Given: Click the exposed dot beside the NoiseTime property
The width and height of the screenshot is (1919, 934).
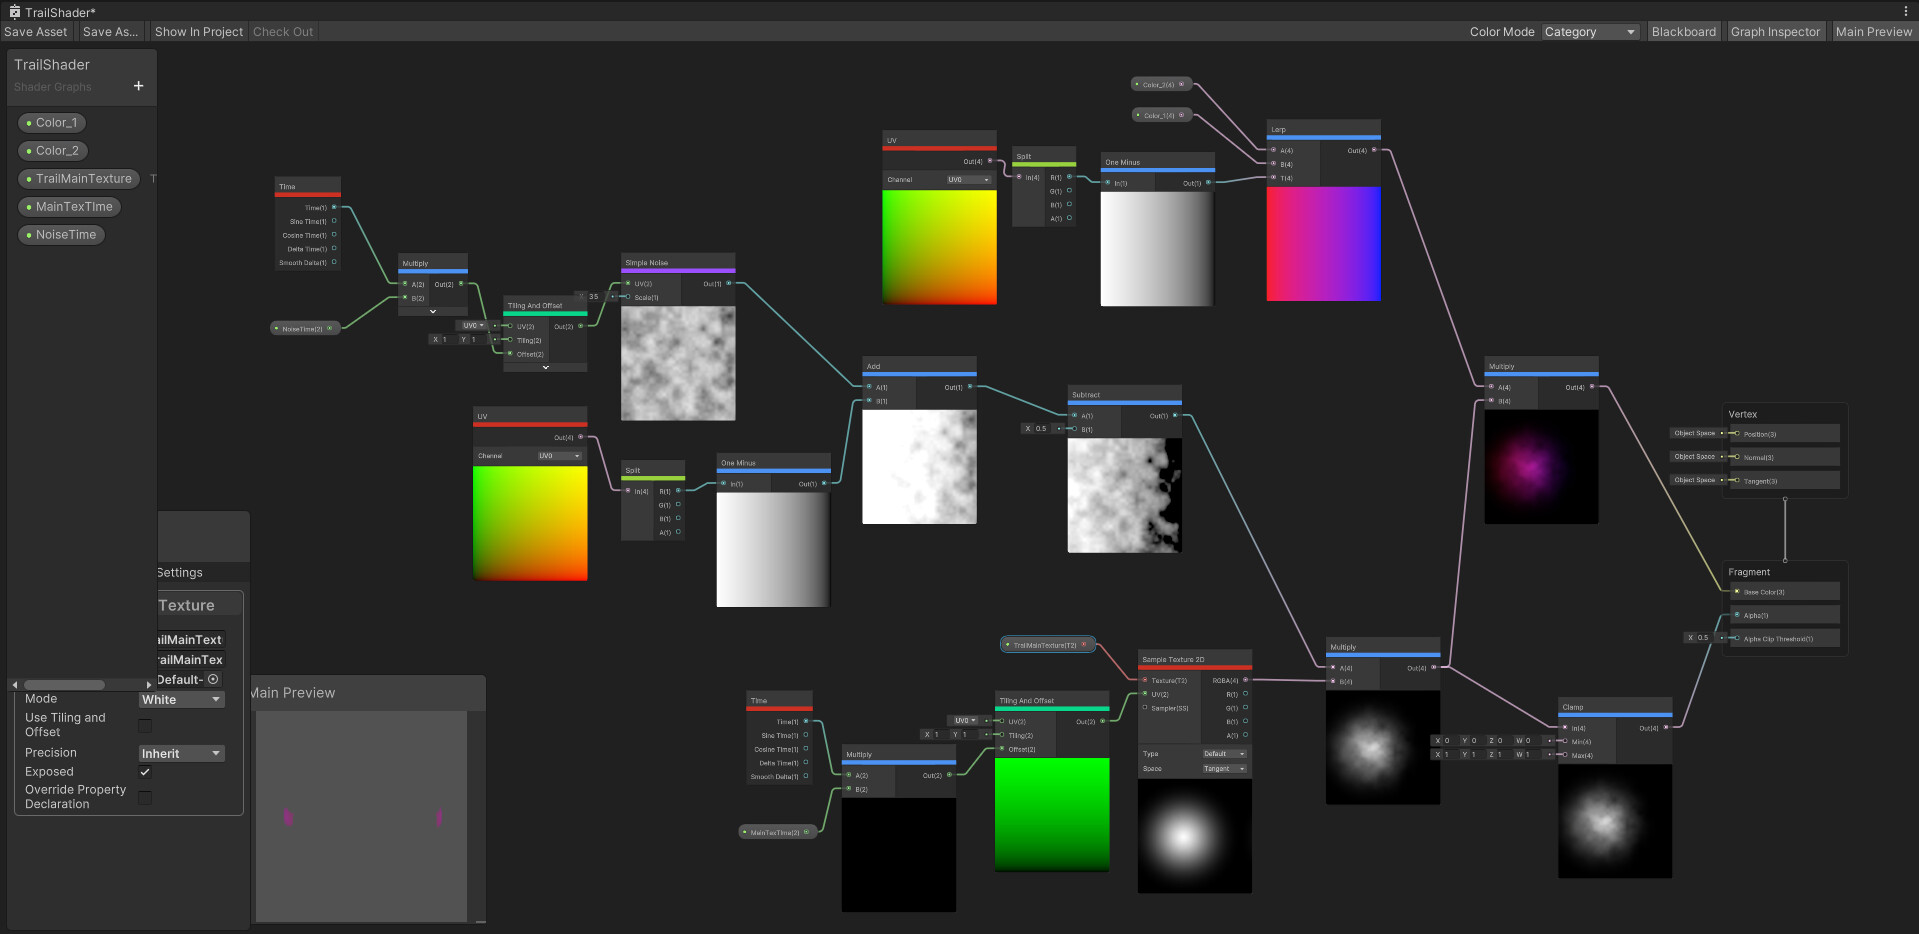Looking at the screenshot, I should tap(28, 234).
